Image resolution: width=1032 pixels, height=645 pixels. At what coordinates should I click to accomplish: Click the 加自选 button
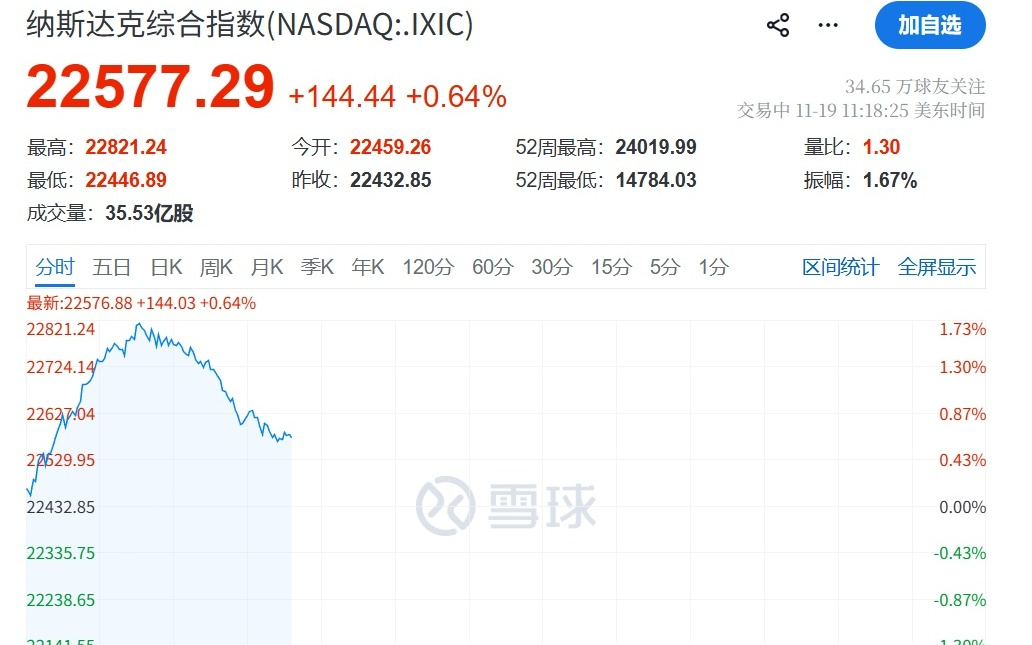(930, 25)
